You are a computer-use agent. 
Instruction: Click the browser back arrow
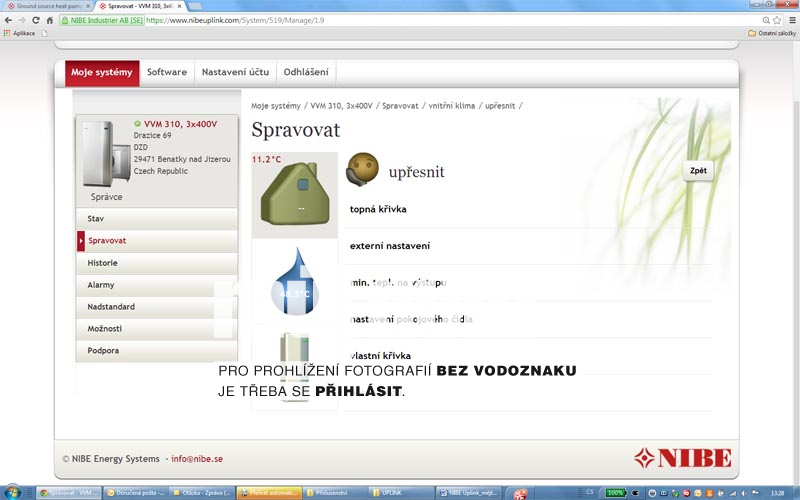tap(8, 20)
